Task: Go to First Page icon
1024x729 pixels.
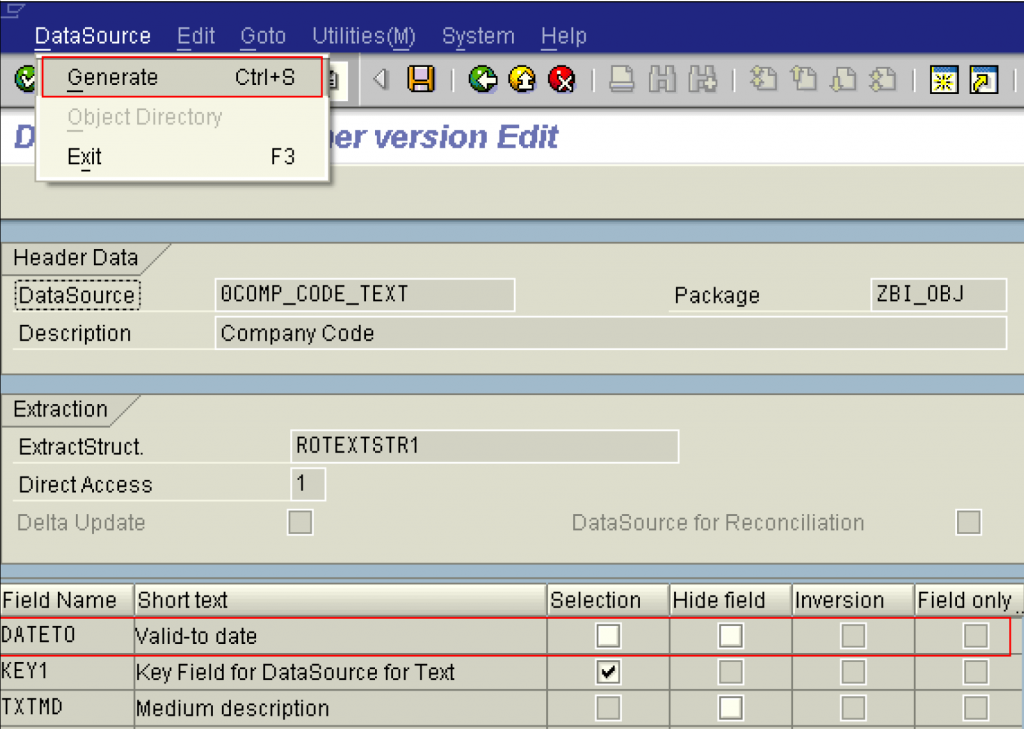Action: 763,80
